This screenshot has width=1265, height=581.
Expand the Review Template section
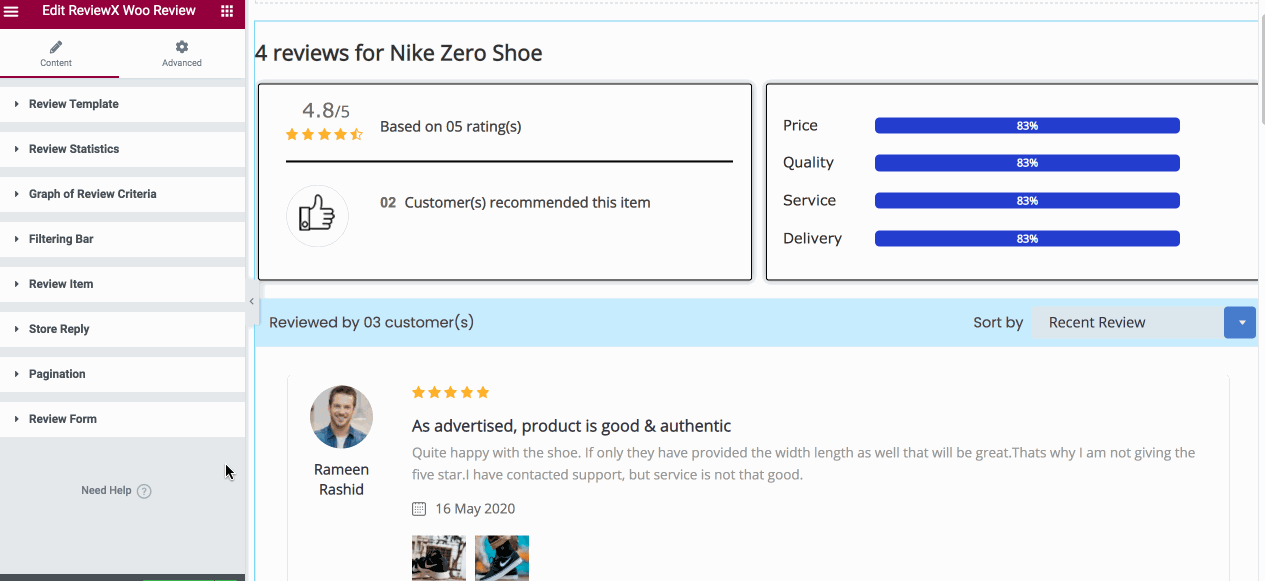click(x=74, y=104)
